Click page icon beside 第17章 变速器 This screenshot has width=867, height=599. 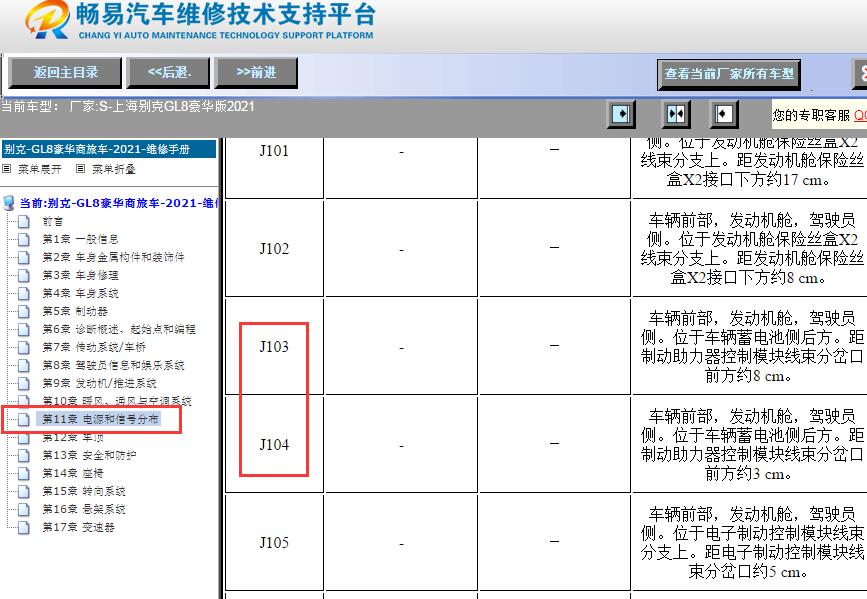click(24, 527)
